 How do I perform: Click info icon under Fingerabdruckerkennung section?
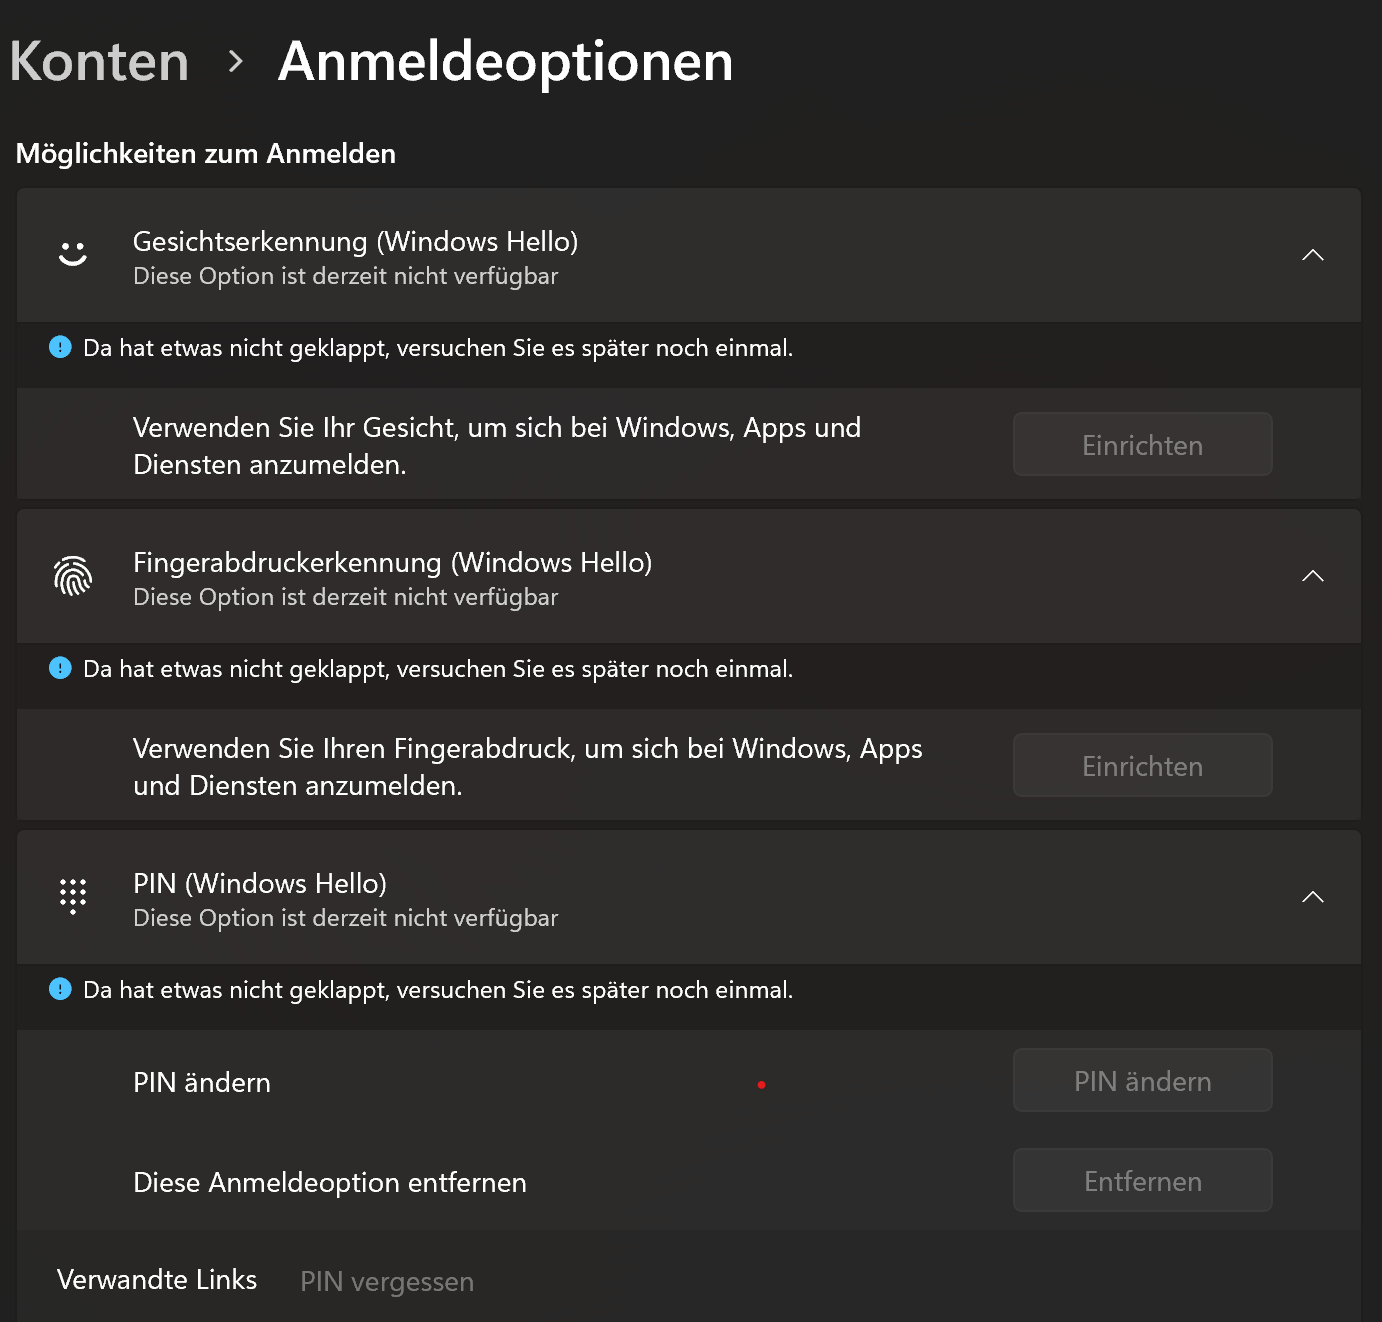point(60,668)
